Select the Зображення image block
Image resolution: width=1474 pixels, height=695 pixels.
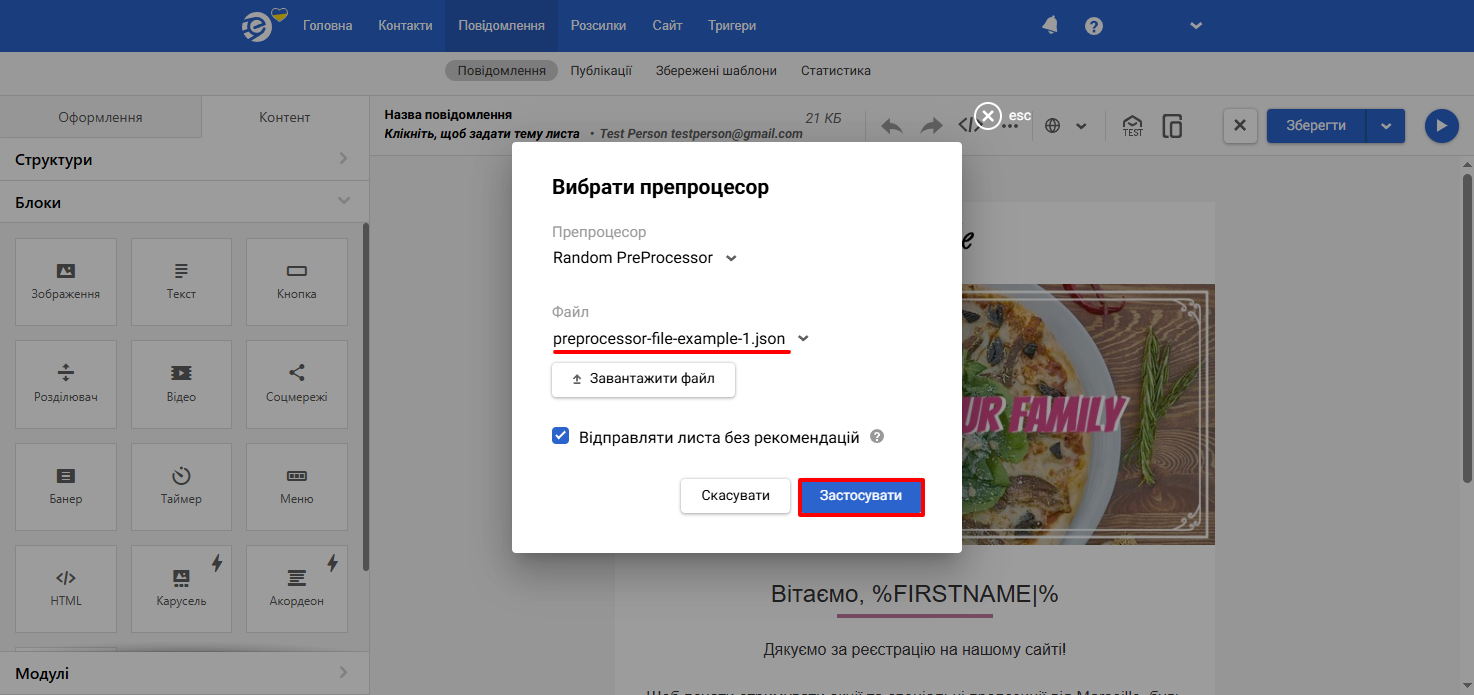(66, 282)
